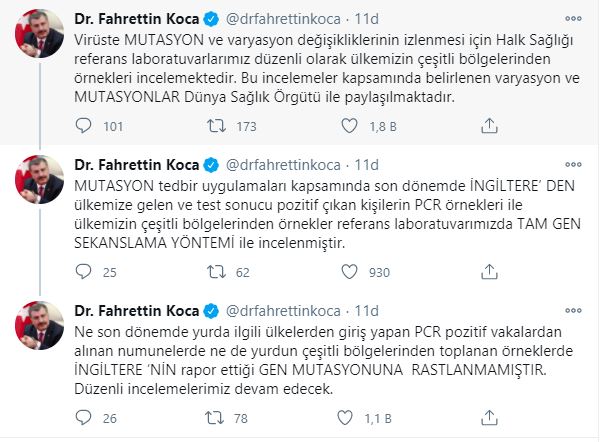611x442 pixels.
Task: Click the profile avatar of the third tweet
Action: 39,325
